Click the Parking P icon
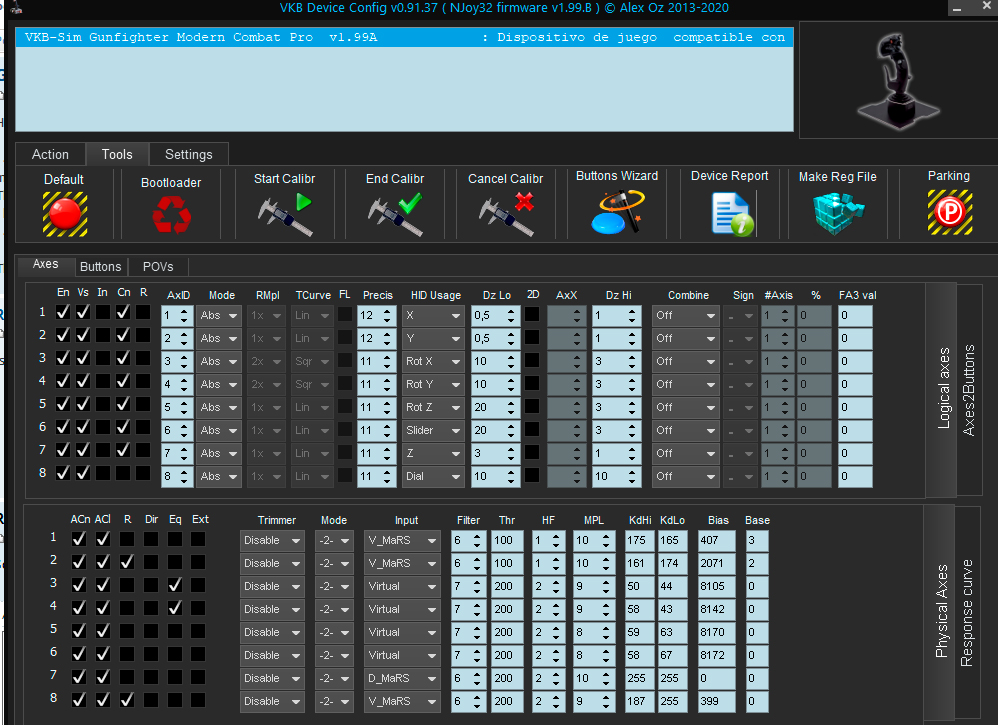Image resolution: width=998 pixels, height=725 pixels. (x=950, y=213)
